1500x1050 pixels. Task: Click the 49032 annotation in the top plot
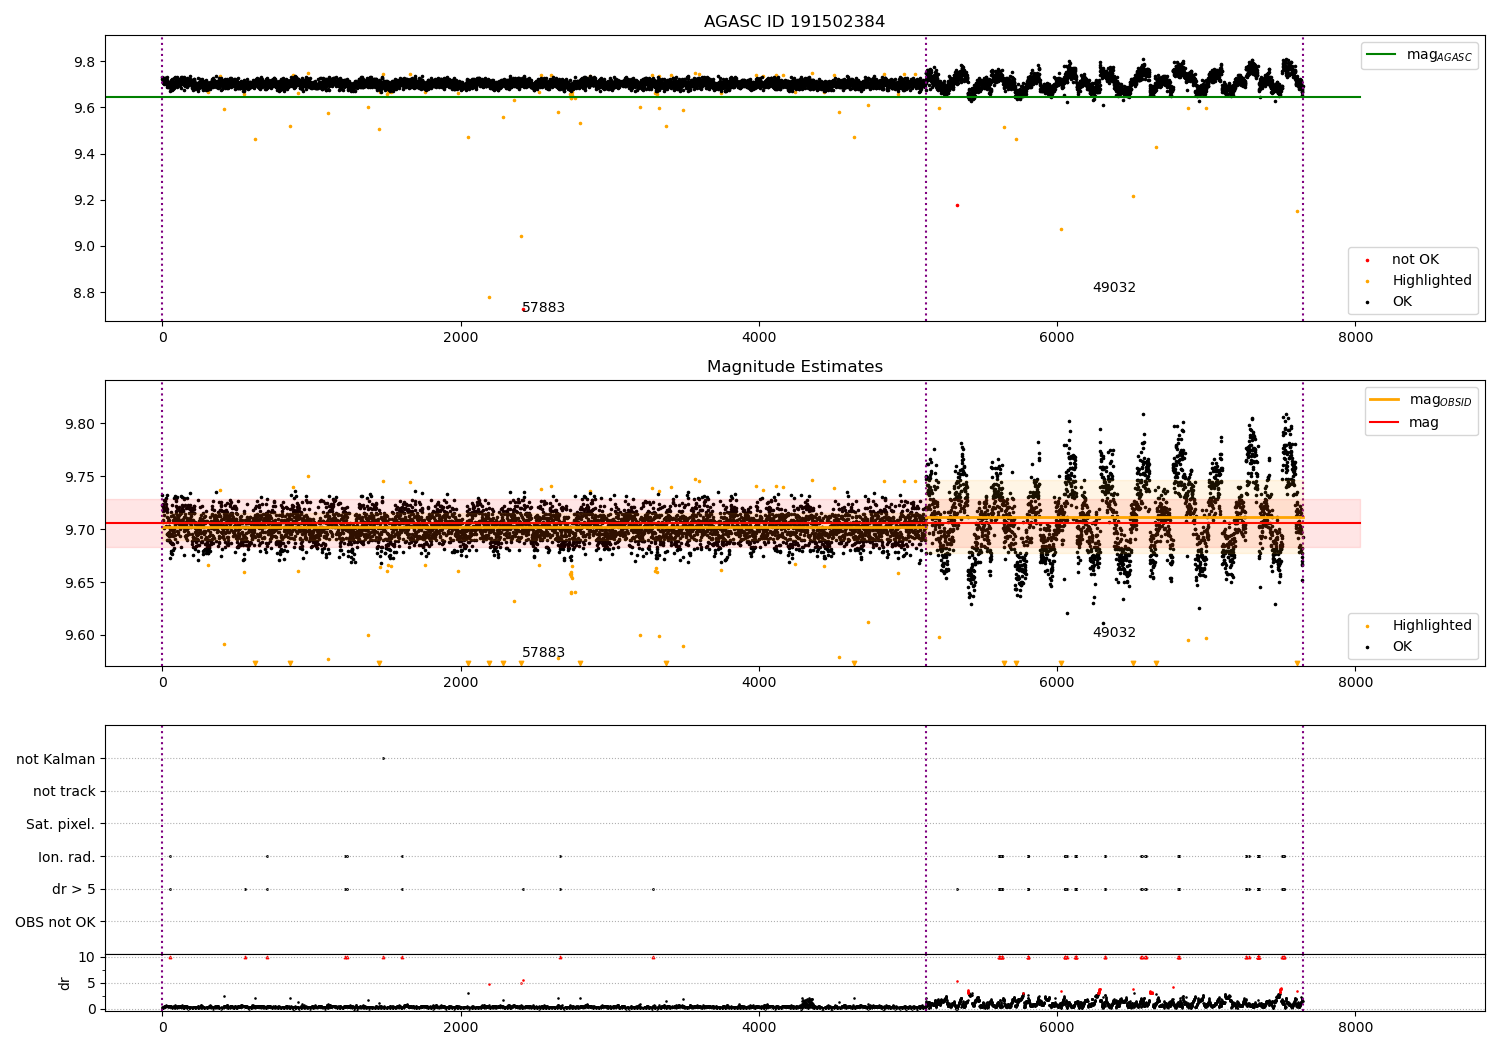coord(1114,288)
